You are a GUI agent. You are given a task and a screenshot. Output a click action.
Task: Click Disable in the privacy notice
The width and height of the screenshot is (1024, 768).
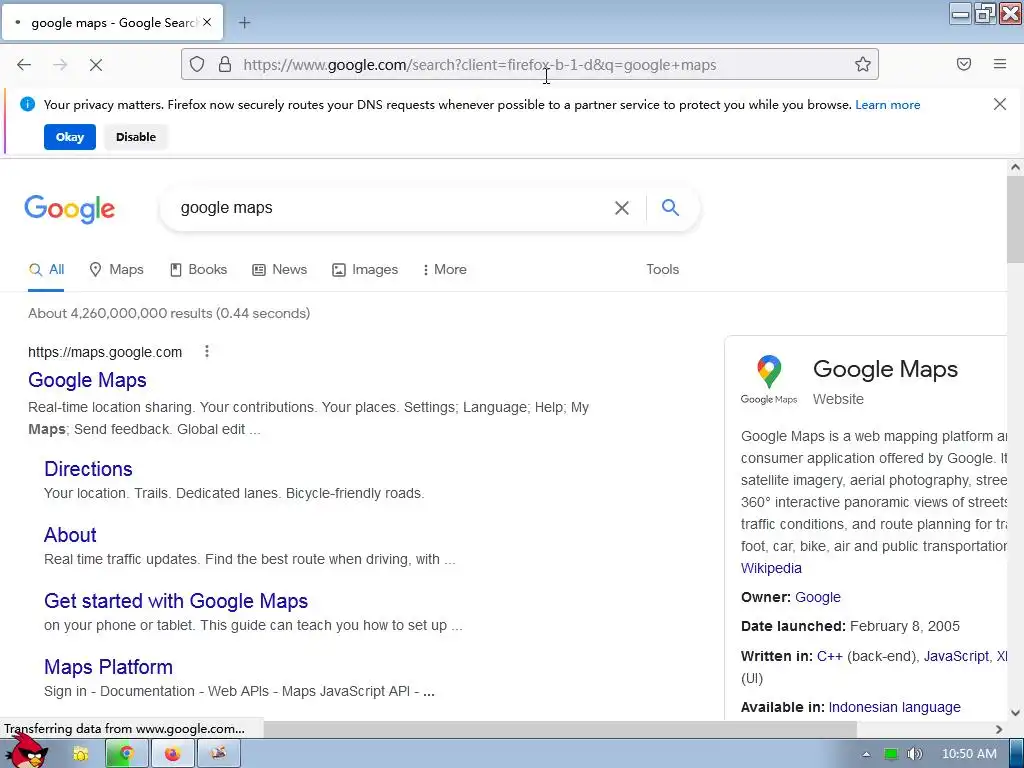point(136,137)
